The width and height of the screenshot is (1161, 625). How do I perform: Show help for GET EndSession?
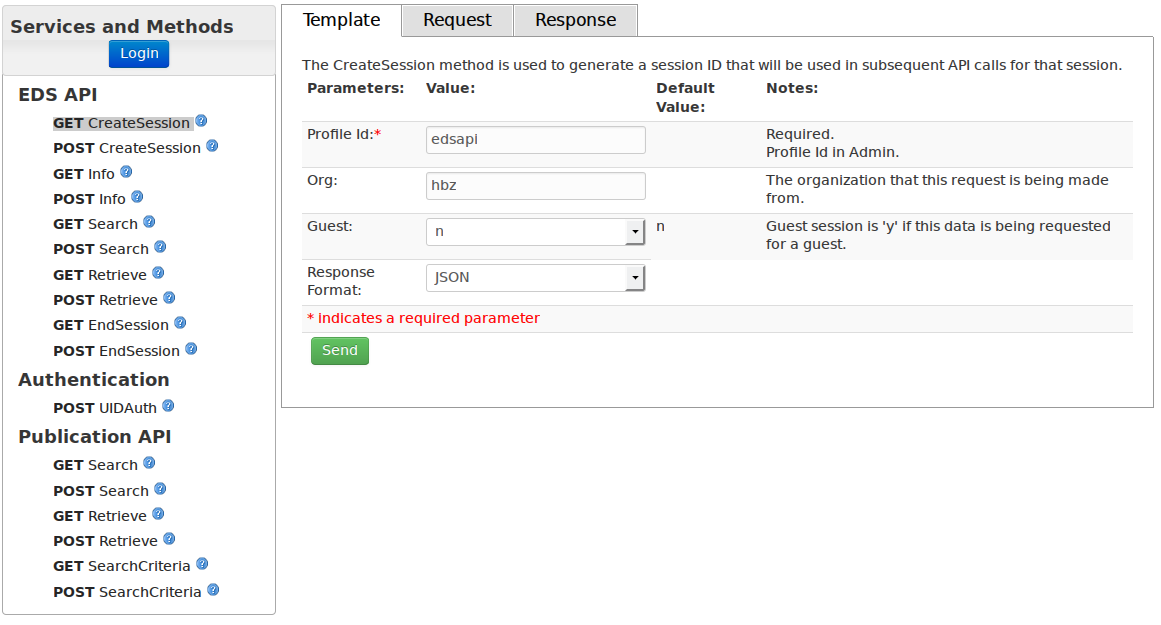180,323
